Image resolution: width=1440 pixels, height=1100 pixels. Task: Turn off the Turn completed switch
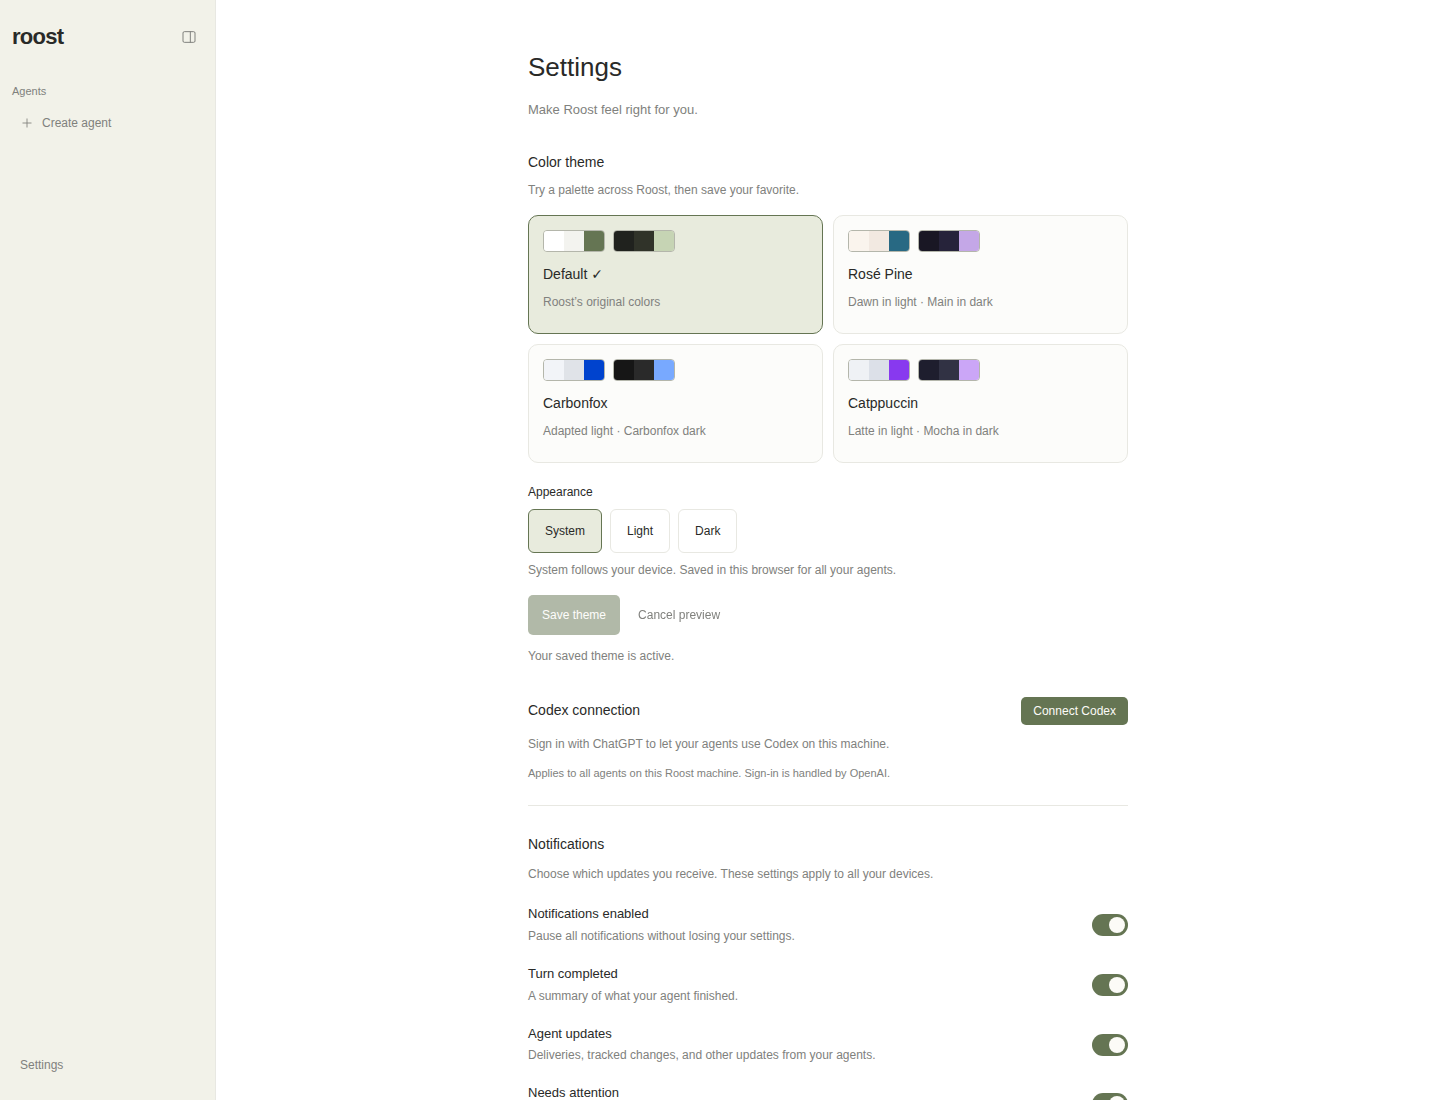[x=1109, y=985]
